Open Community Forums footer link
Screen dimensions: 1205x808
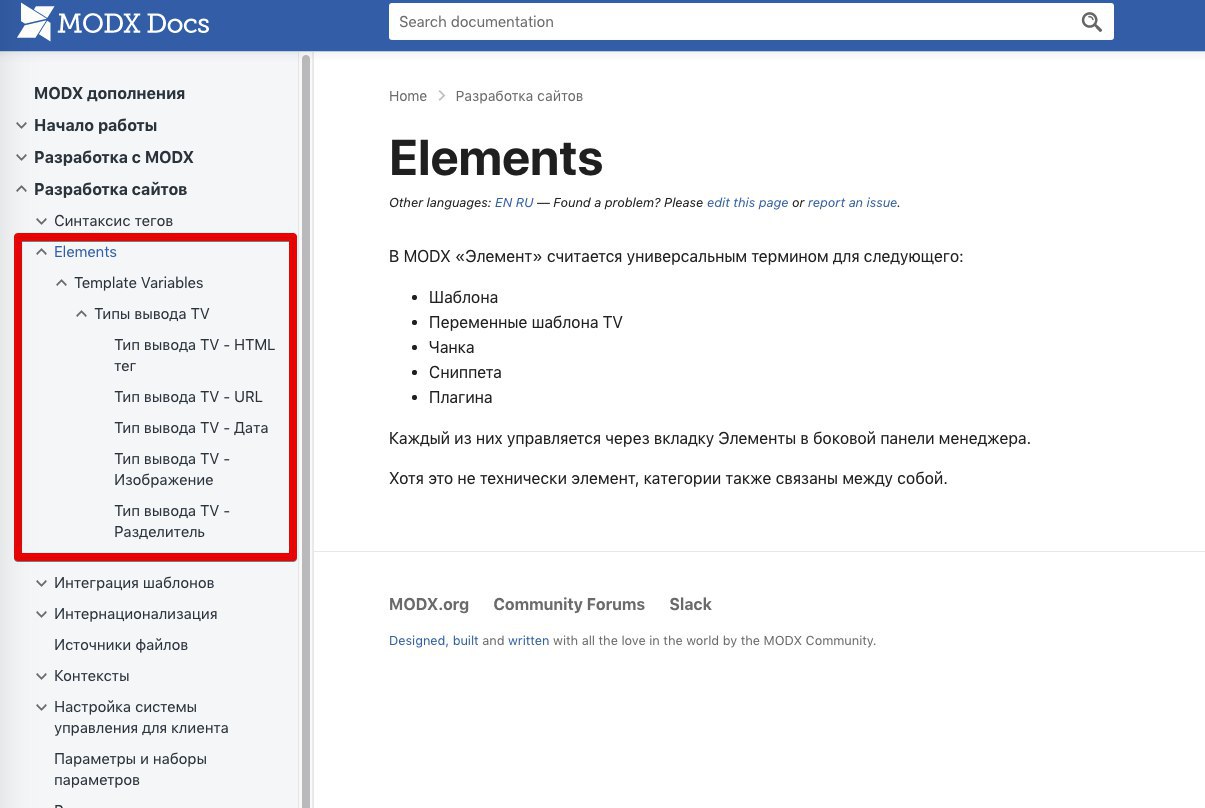click(x=569, y=604)
